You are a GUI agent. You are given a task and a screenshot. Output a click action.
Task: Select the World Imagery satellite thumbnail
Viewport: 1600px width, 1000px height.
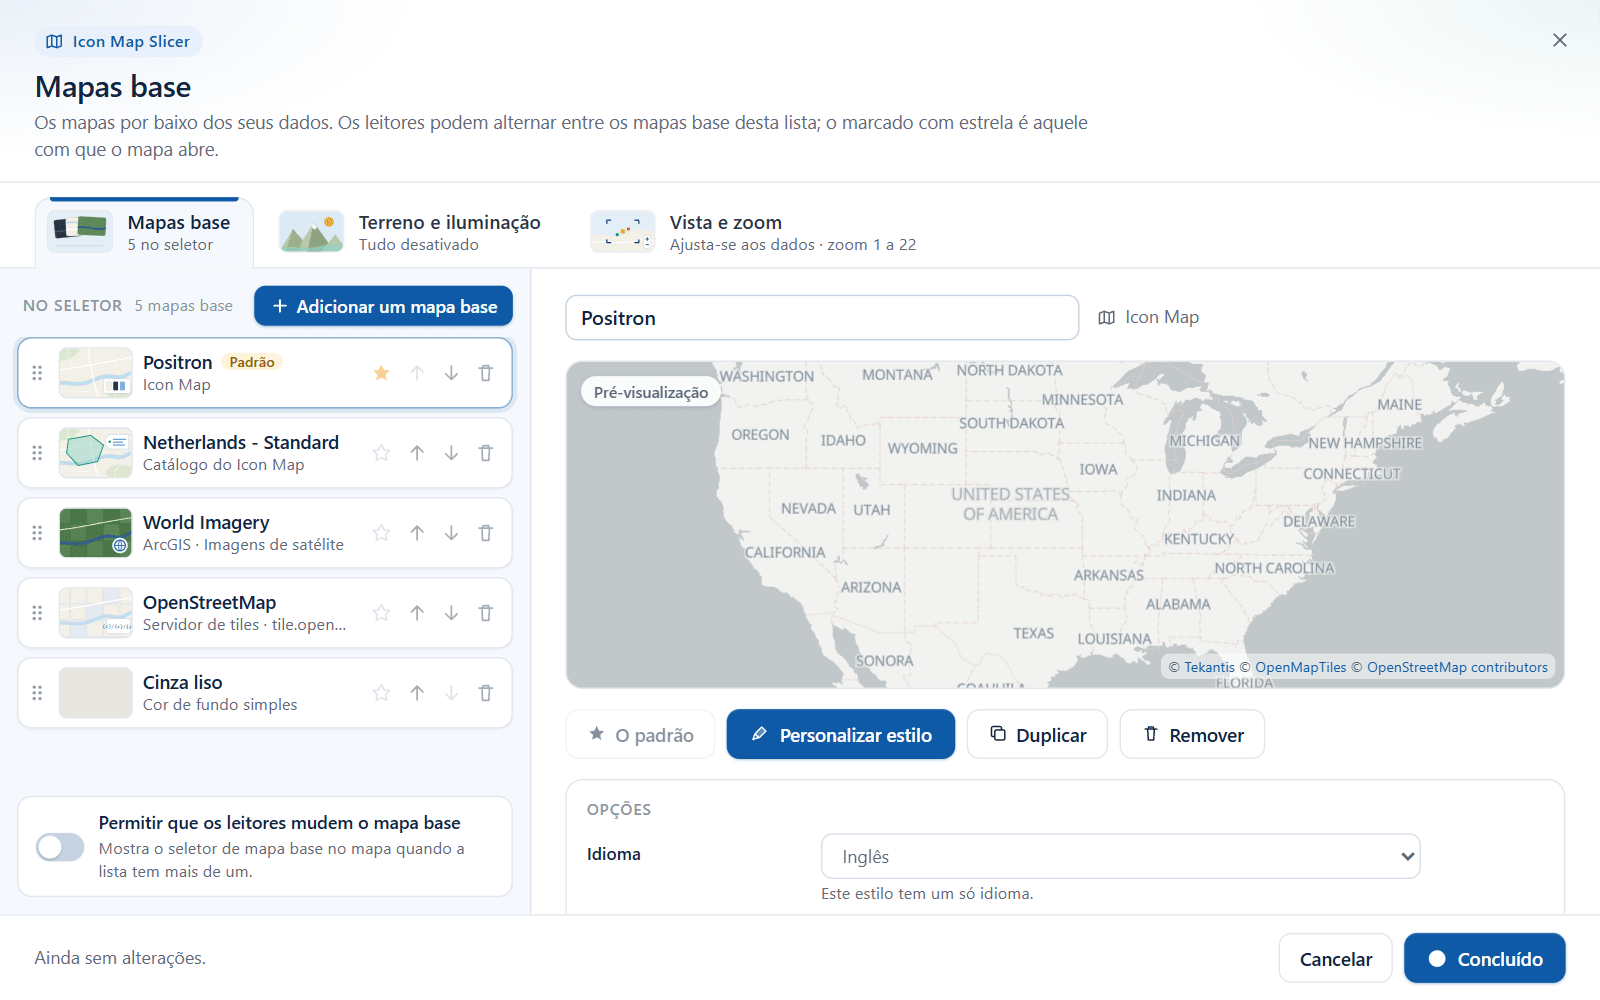(96, 533)
